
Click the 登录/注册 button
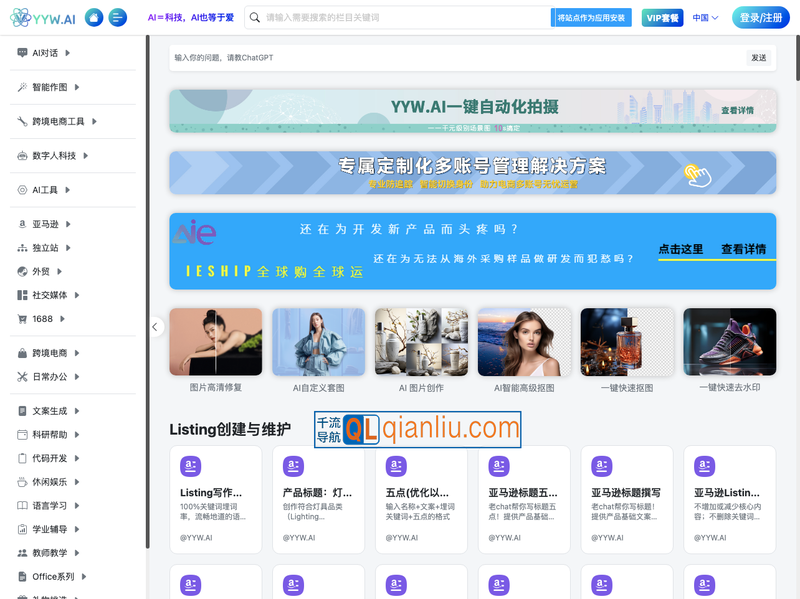point(761,18)
